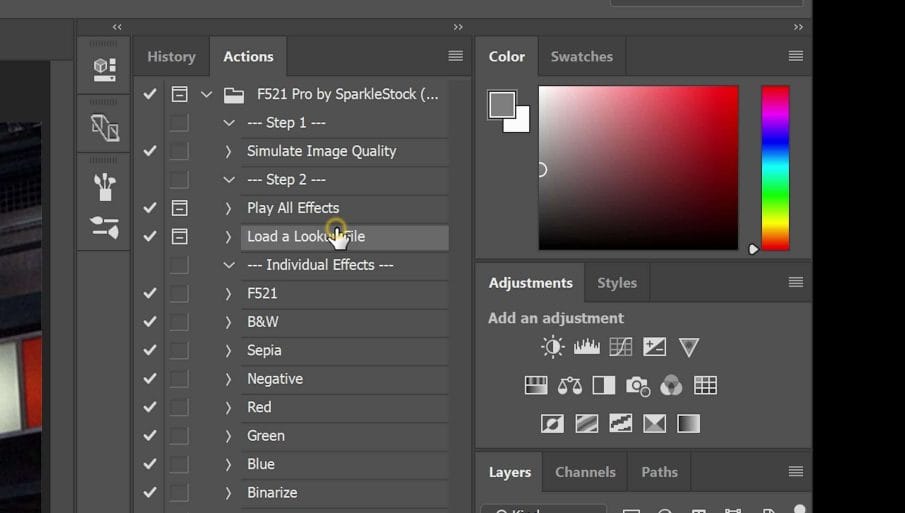
Task: Select the Binarize action
Action: tap(272, 492)
